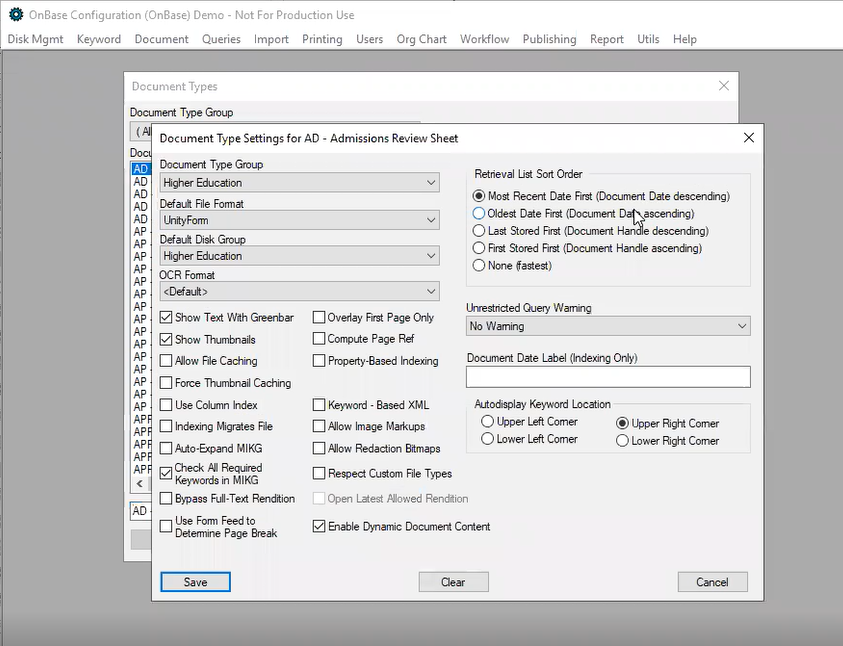Toggle off Show Thumbnails
This screenshot has height=646, width=843.
coord(166,339)
